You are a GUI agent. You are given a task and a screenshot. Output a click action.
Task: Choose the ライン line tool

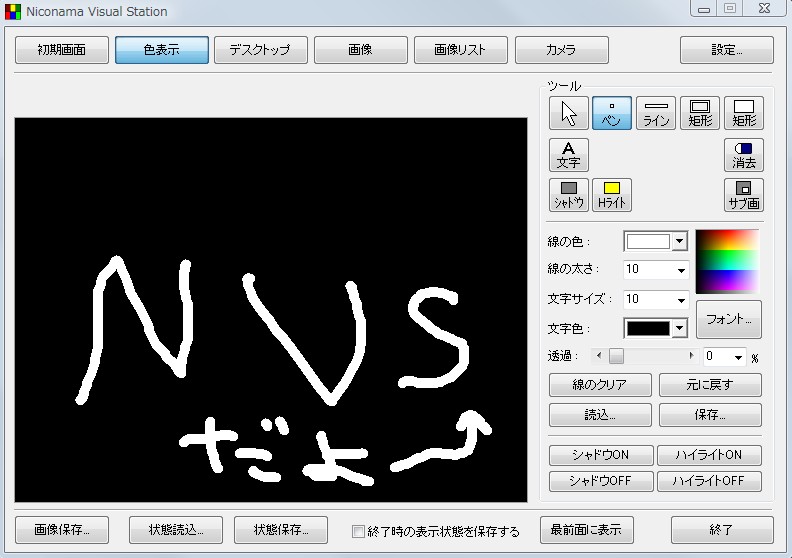coord(656,113)
